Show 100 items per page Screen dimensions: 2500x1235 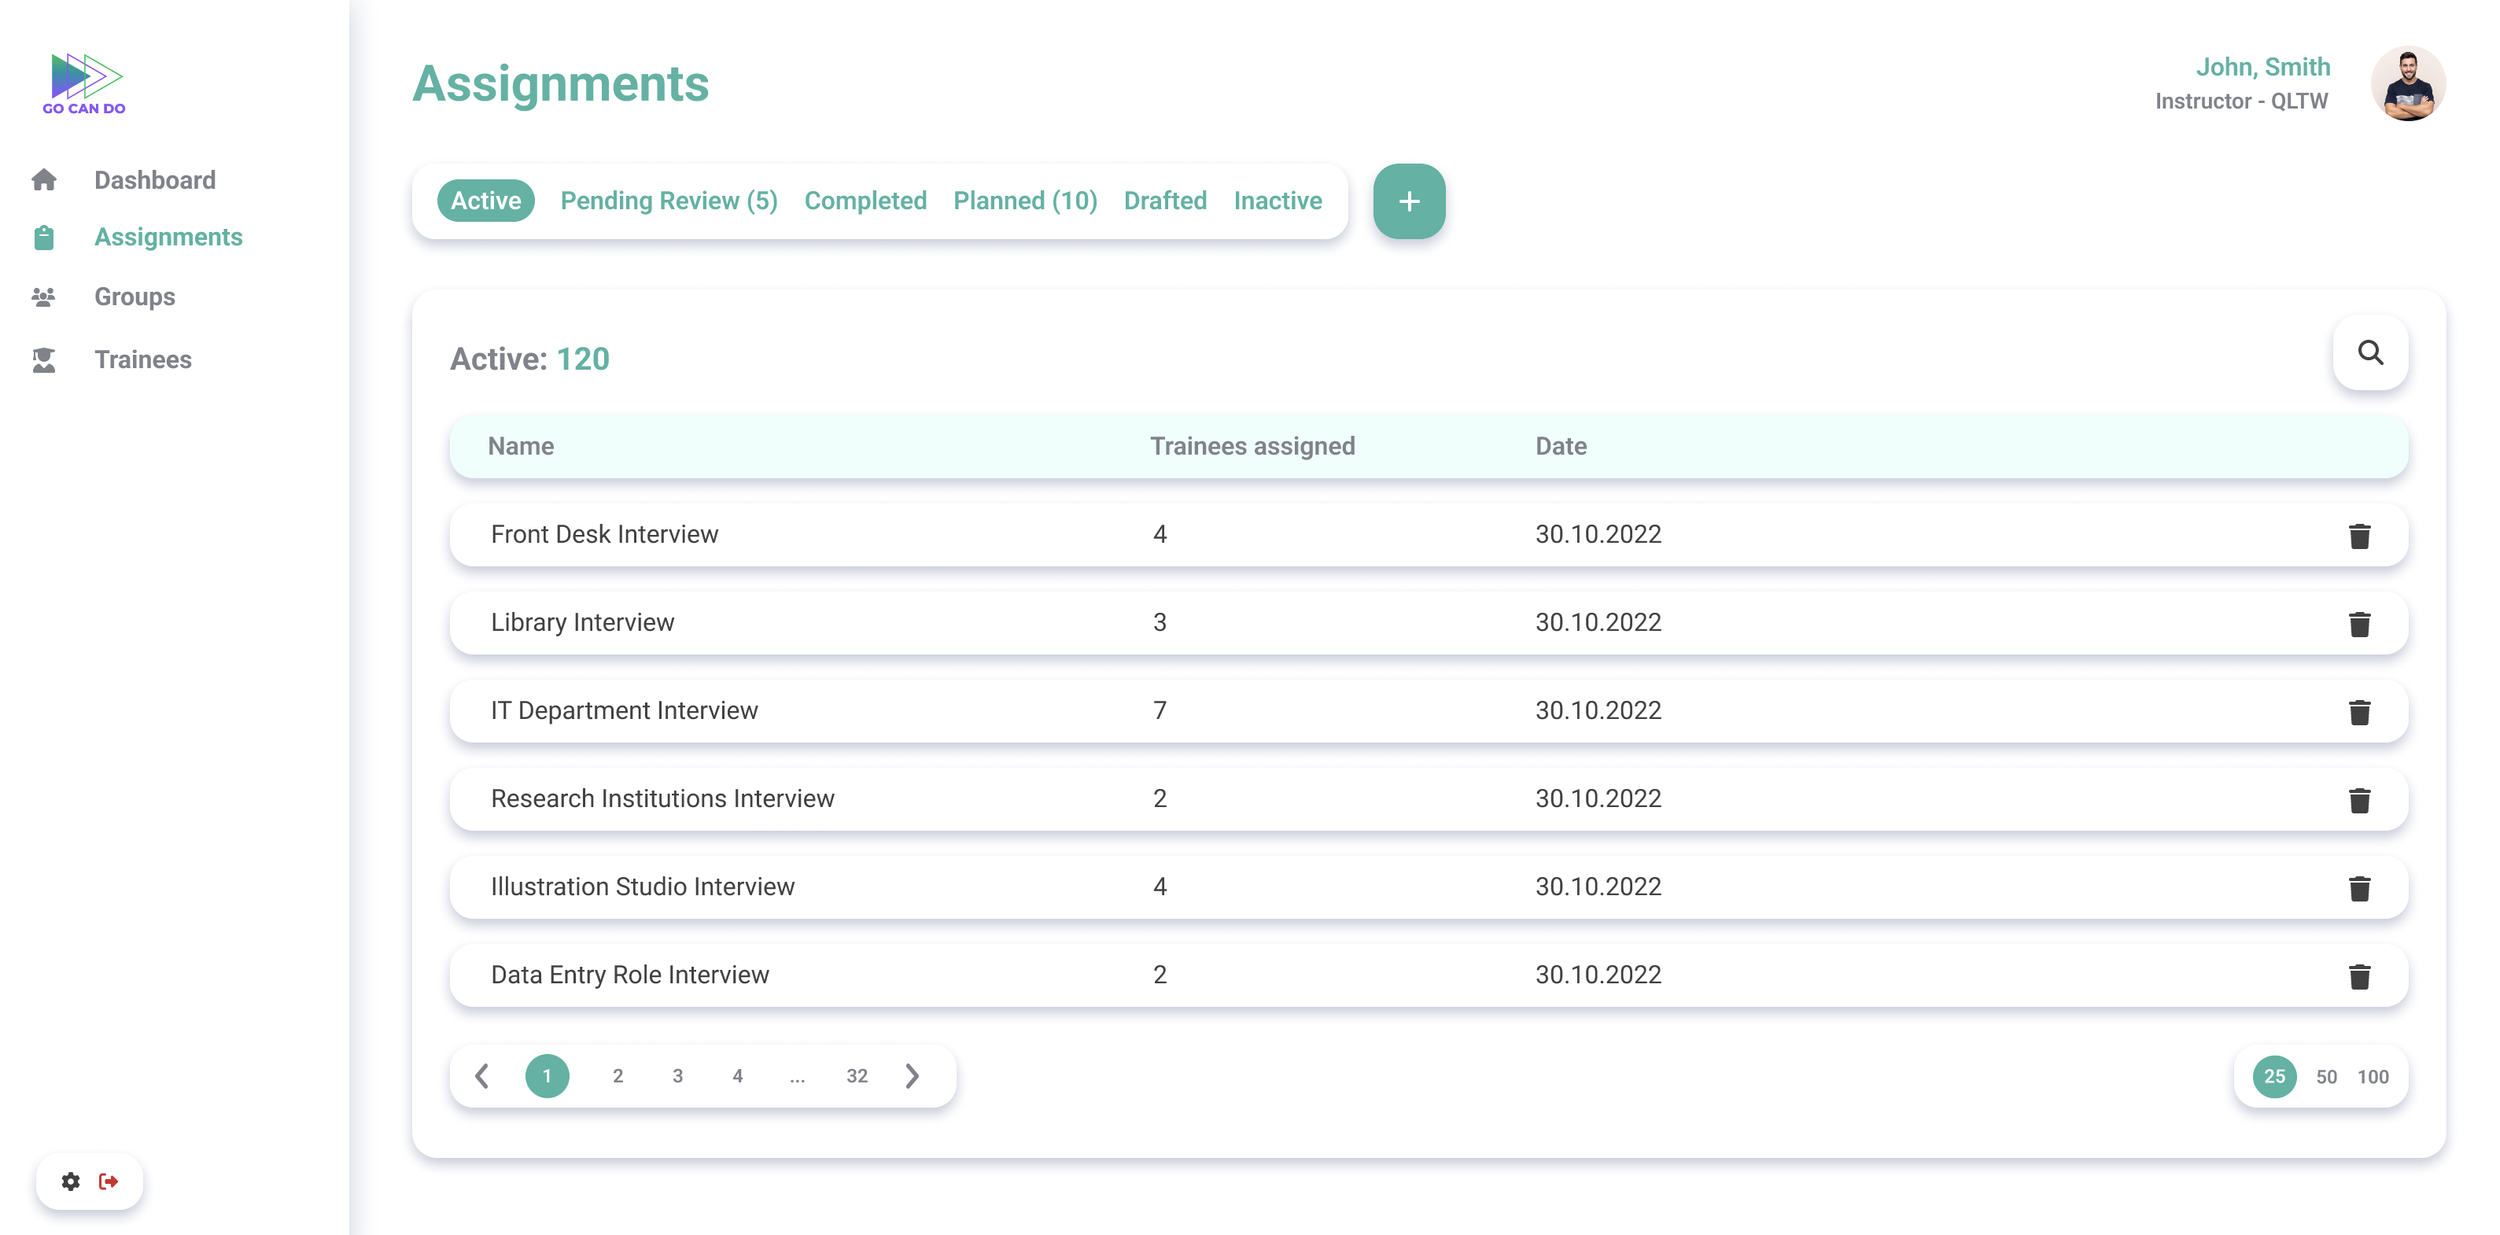(2372, 1077)
